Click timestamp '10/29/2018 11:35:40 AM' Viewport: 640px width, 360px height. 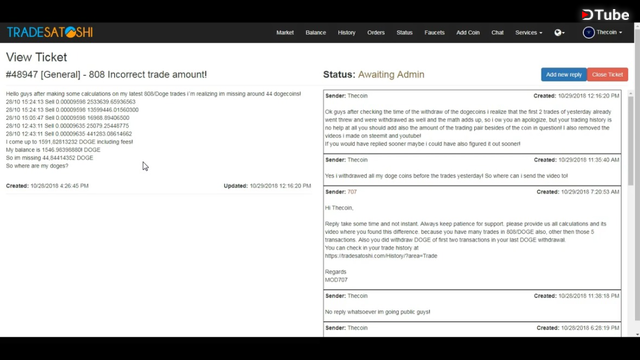point(589,160)
